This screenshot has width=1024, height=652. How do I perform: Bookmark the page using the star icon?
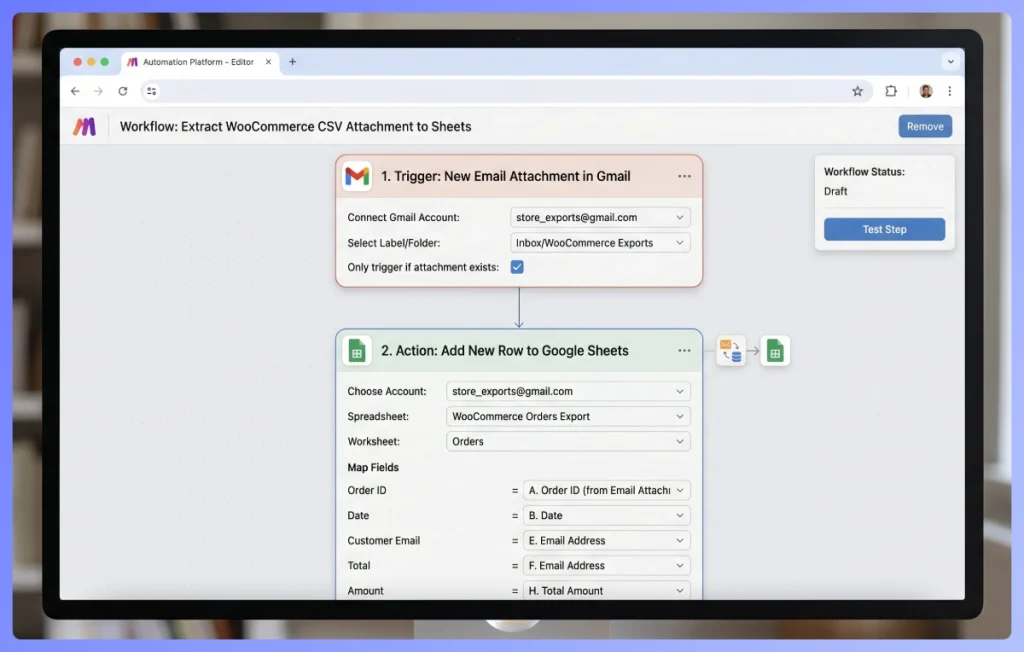pos(858,91)
